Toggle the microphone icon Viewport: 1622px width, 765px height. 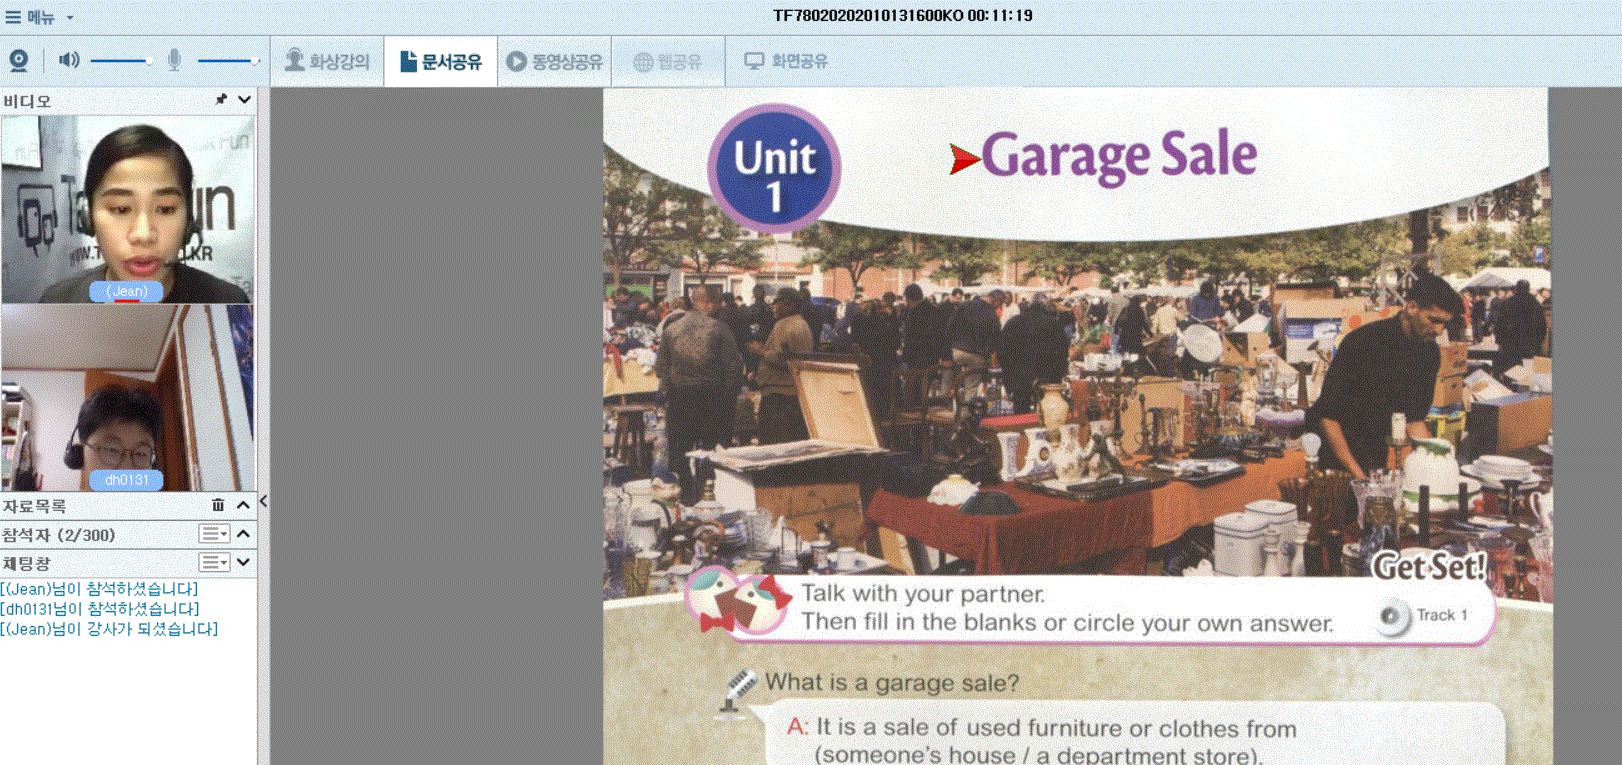point(174,61)
